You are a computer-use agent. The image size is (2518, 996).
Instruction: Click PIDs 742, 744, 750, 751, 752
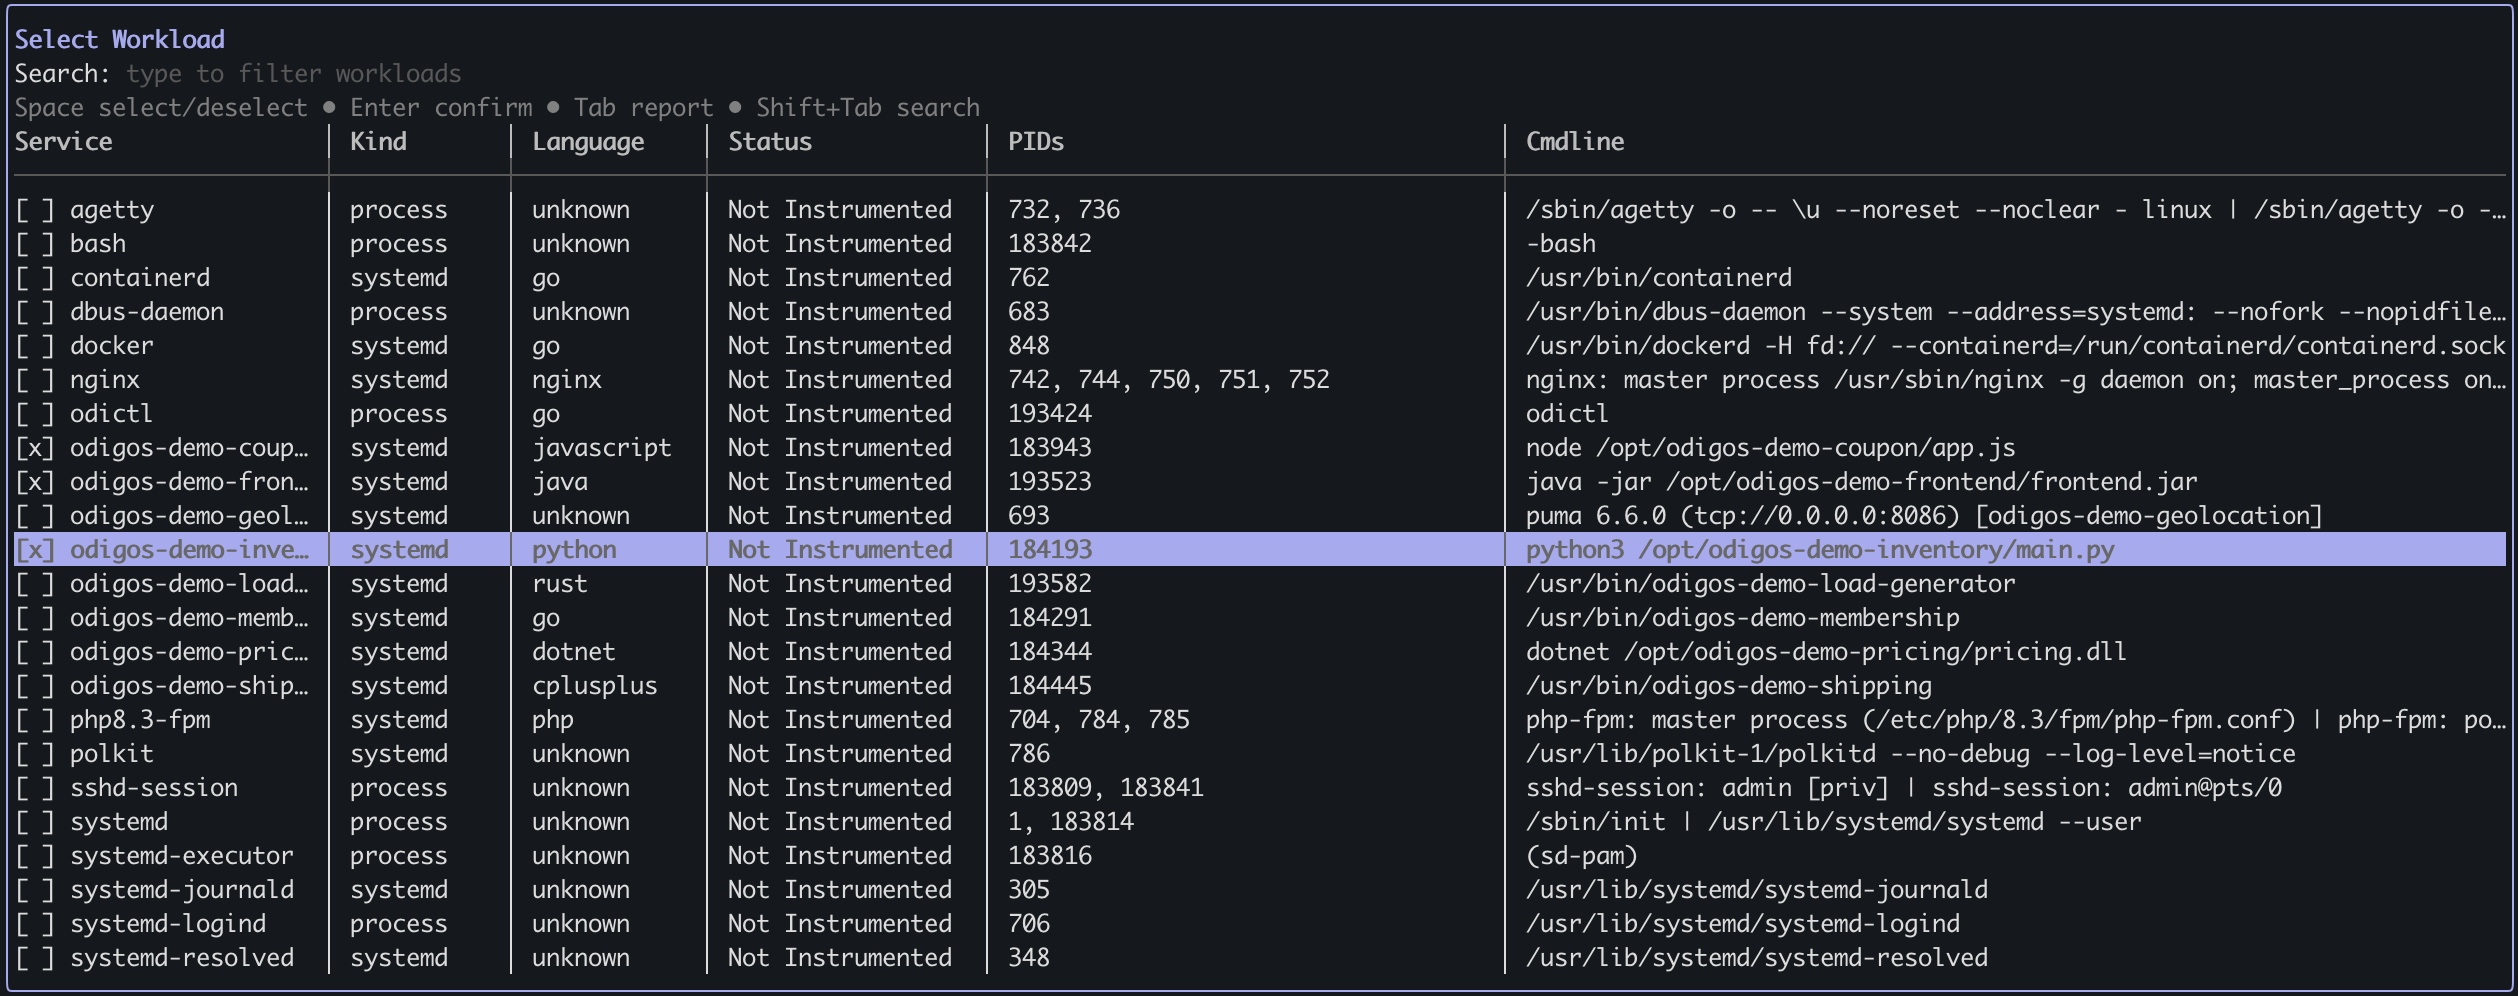tap(1169, 380)
